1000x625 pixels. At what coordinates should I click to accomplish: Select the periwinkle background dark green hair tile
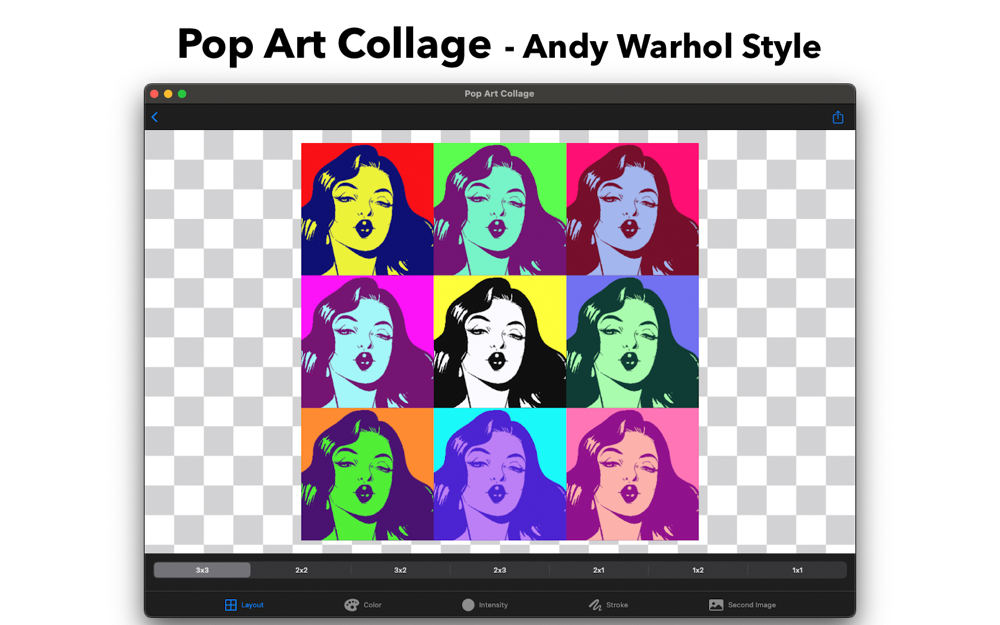click(633, 342)
